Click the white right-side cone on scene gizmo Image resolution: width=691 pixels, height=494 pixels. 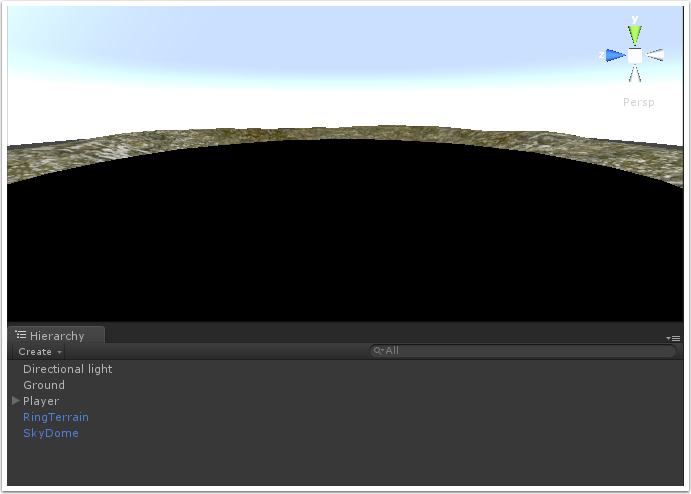[x=654, y=55]
